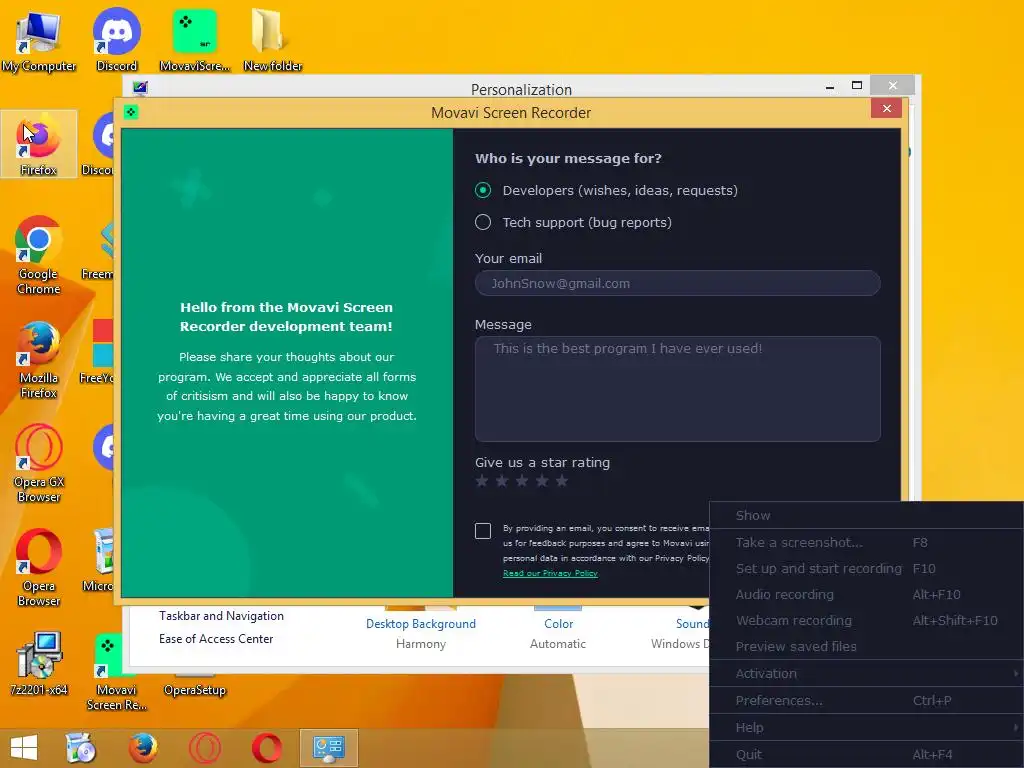Screen dimensions: 1024x768
Task: Open red Opera browser taskbar icon
Action: point(266,748)
